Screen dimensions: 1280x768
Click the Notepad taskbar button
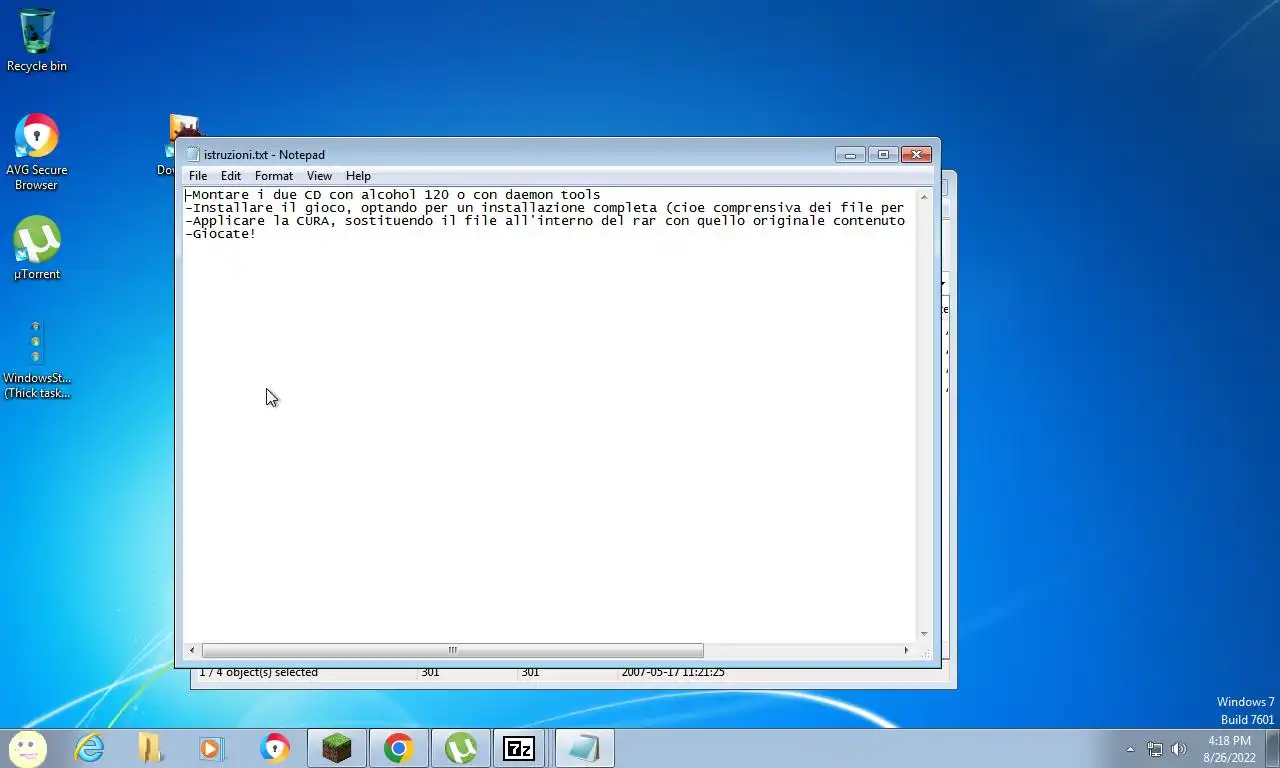coord(584,748)
